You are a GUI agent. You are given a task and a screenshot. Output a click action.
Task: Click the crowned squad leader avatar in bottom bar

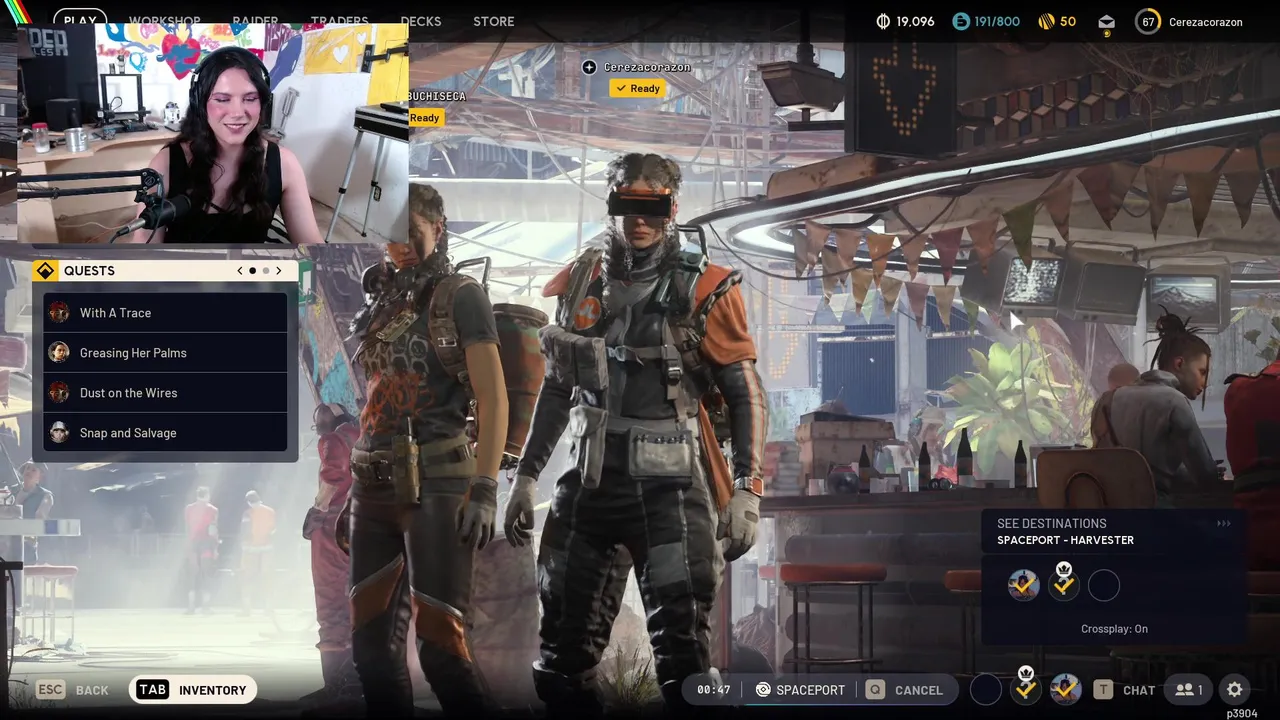pos(1025,688)
